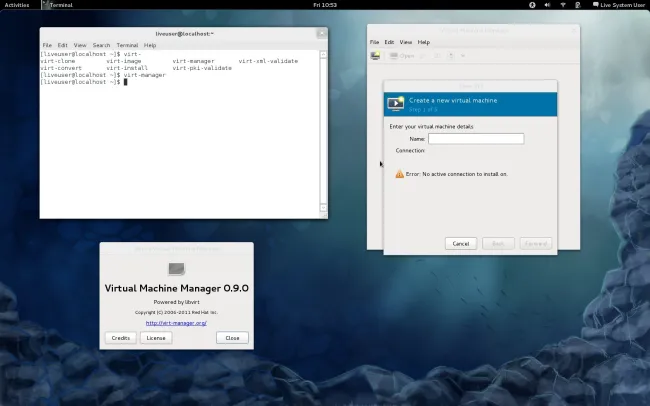Open the Virtual Machine Manager File menu
Screen dimensions: 650x406
(x=374, y=42)
